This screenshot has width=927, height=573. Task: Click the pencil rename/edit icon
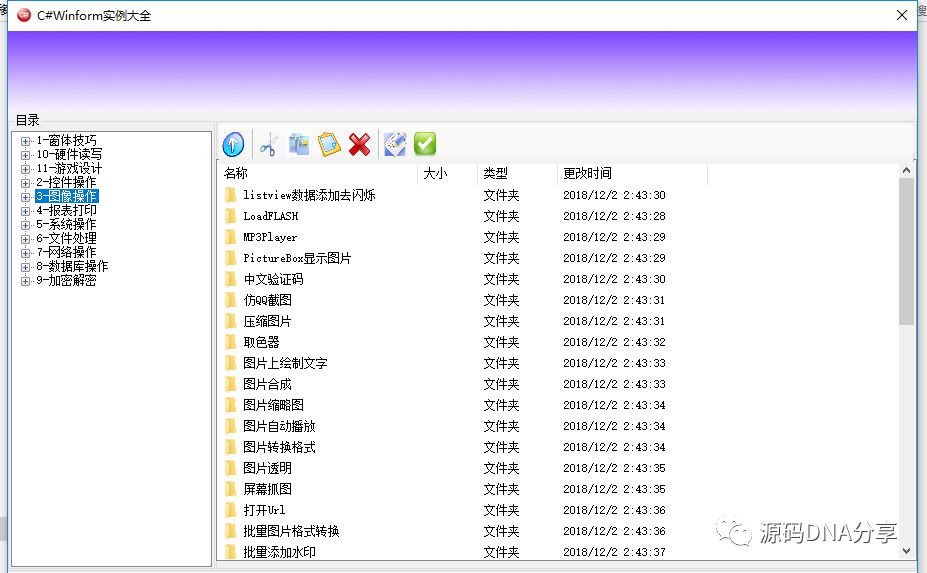pyautogui.click(x=395, y=144)
